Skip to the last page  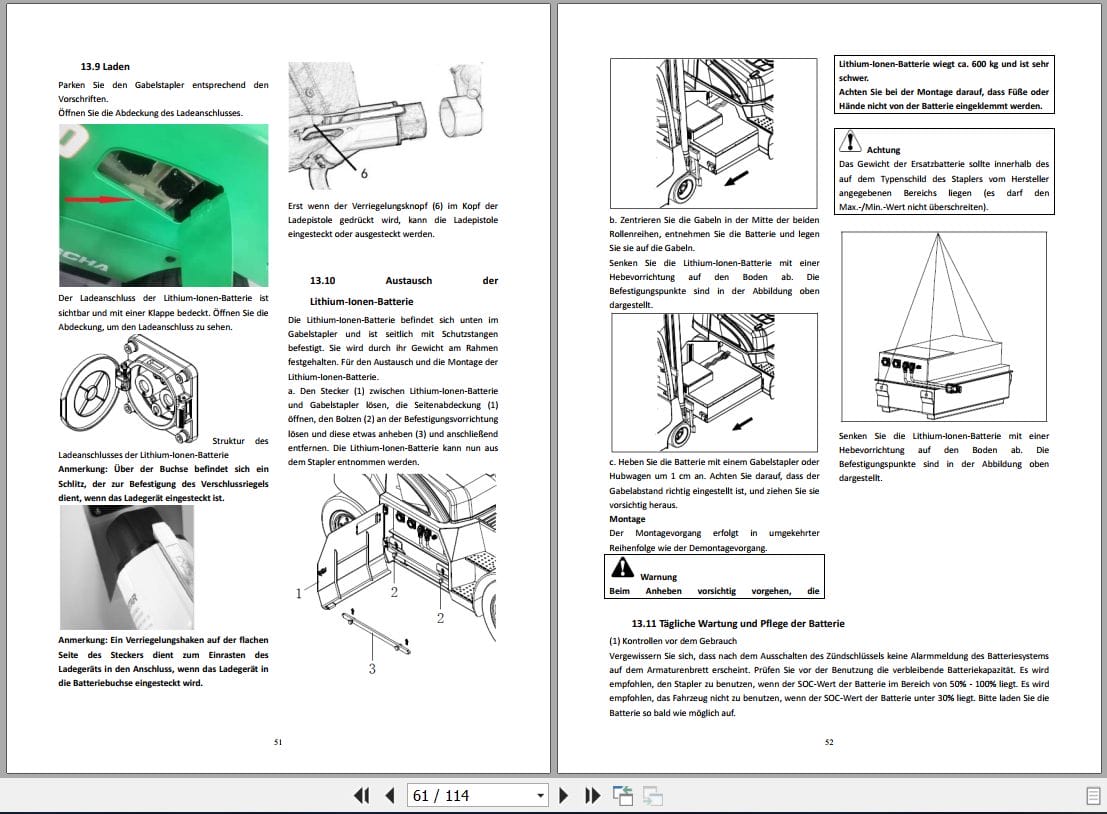(x=593, y=795)
